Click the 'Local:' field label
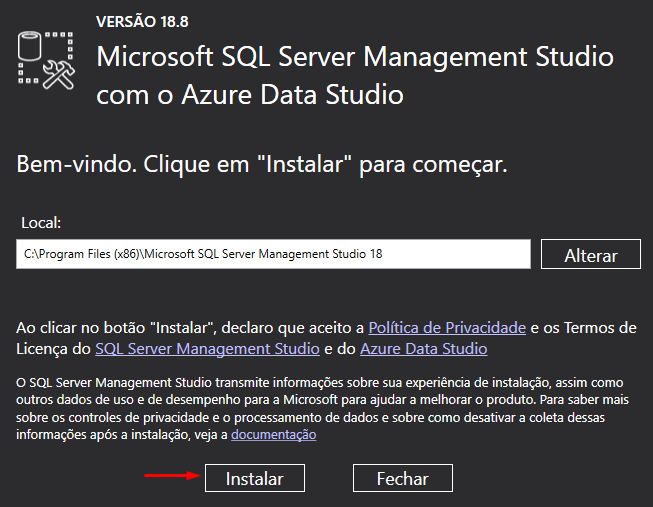 click(41, 223)
